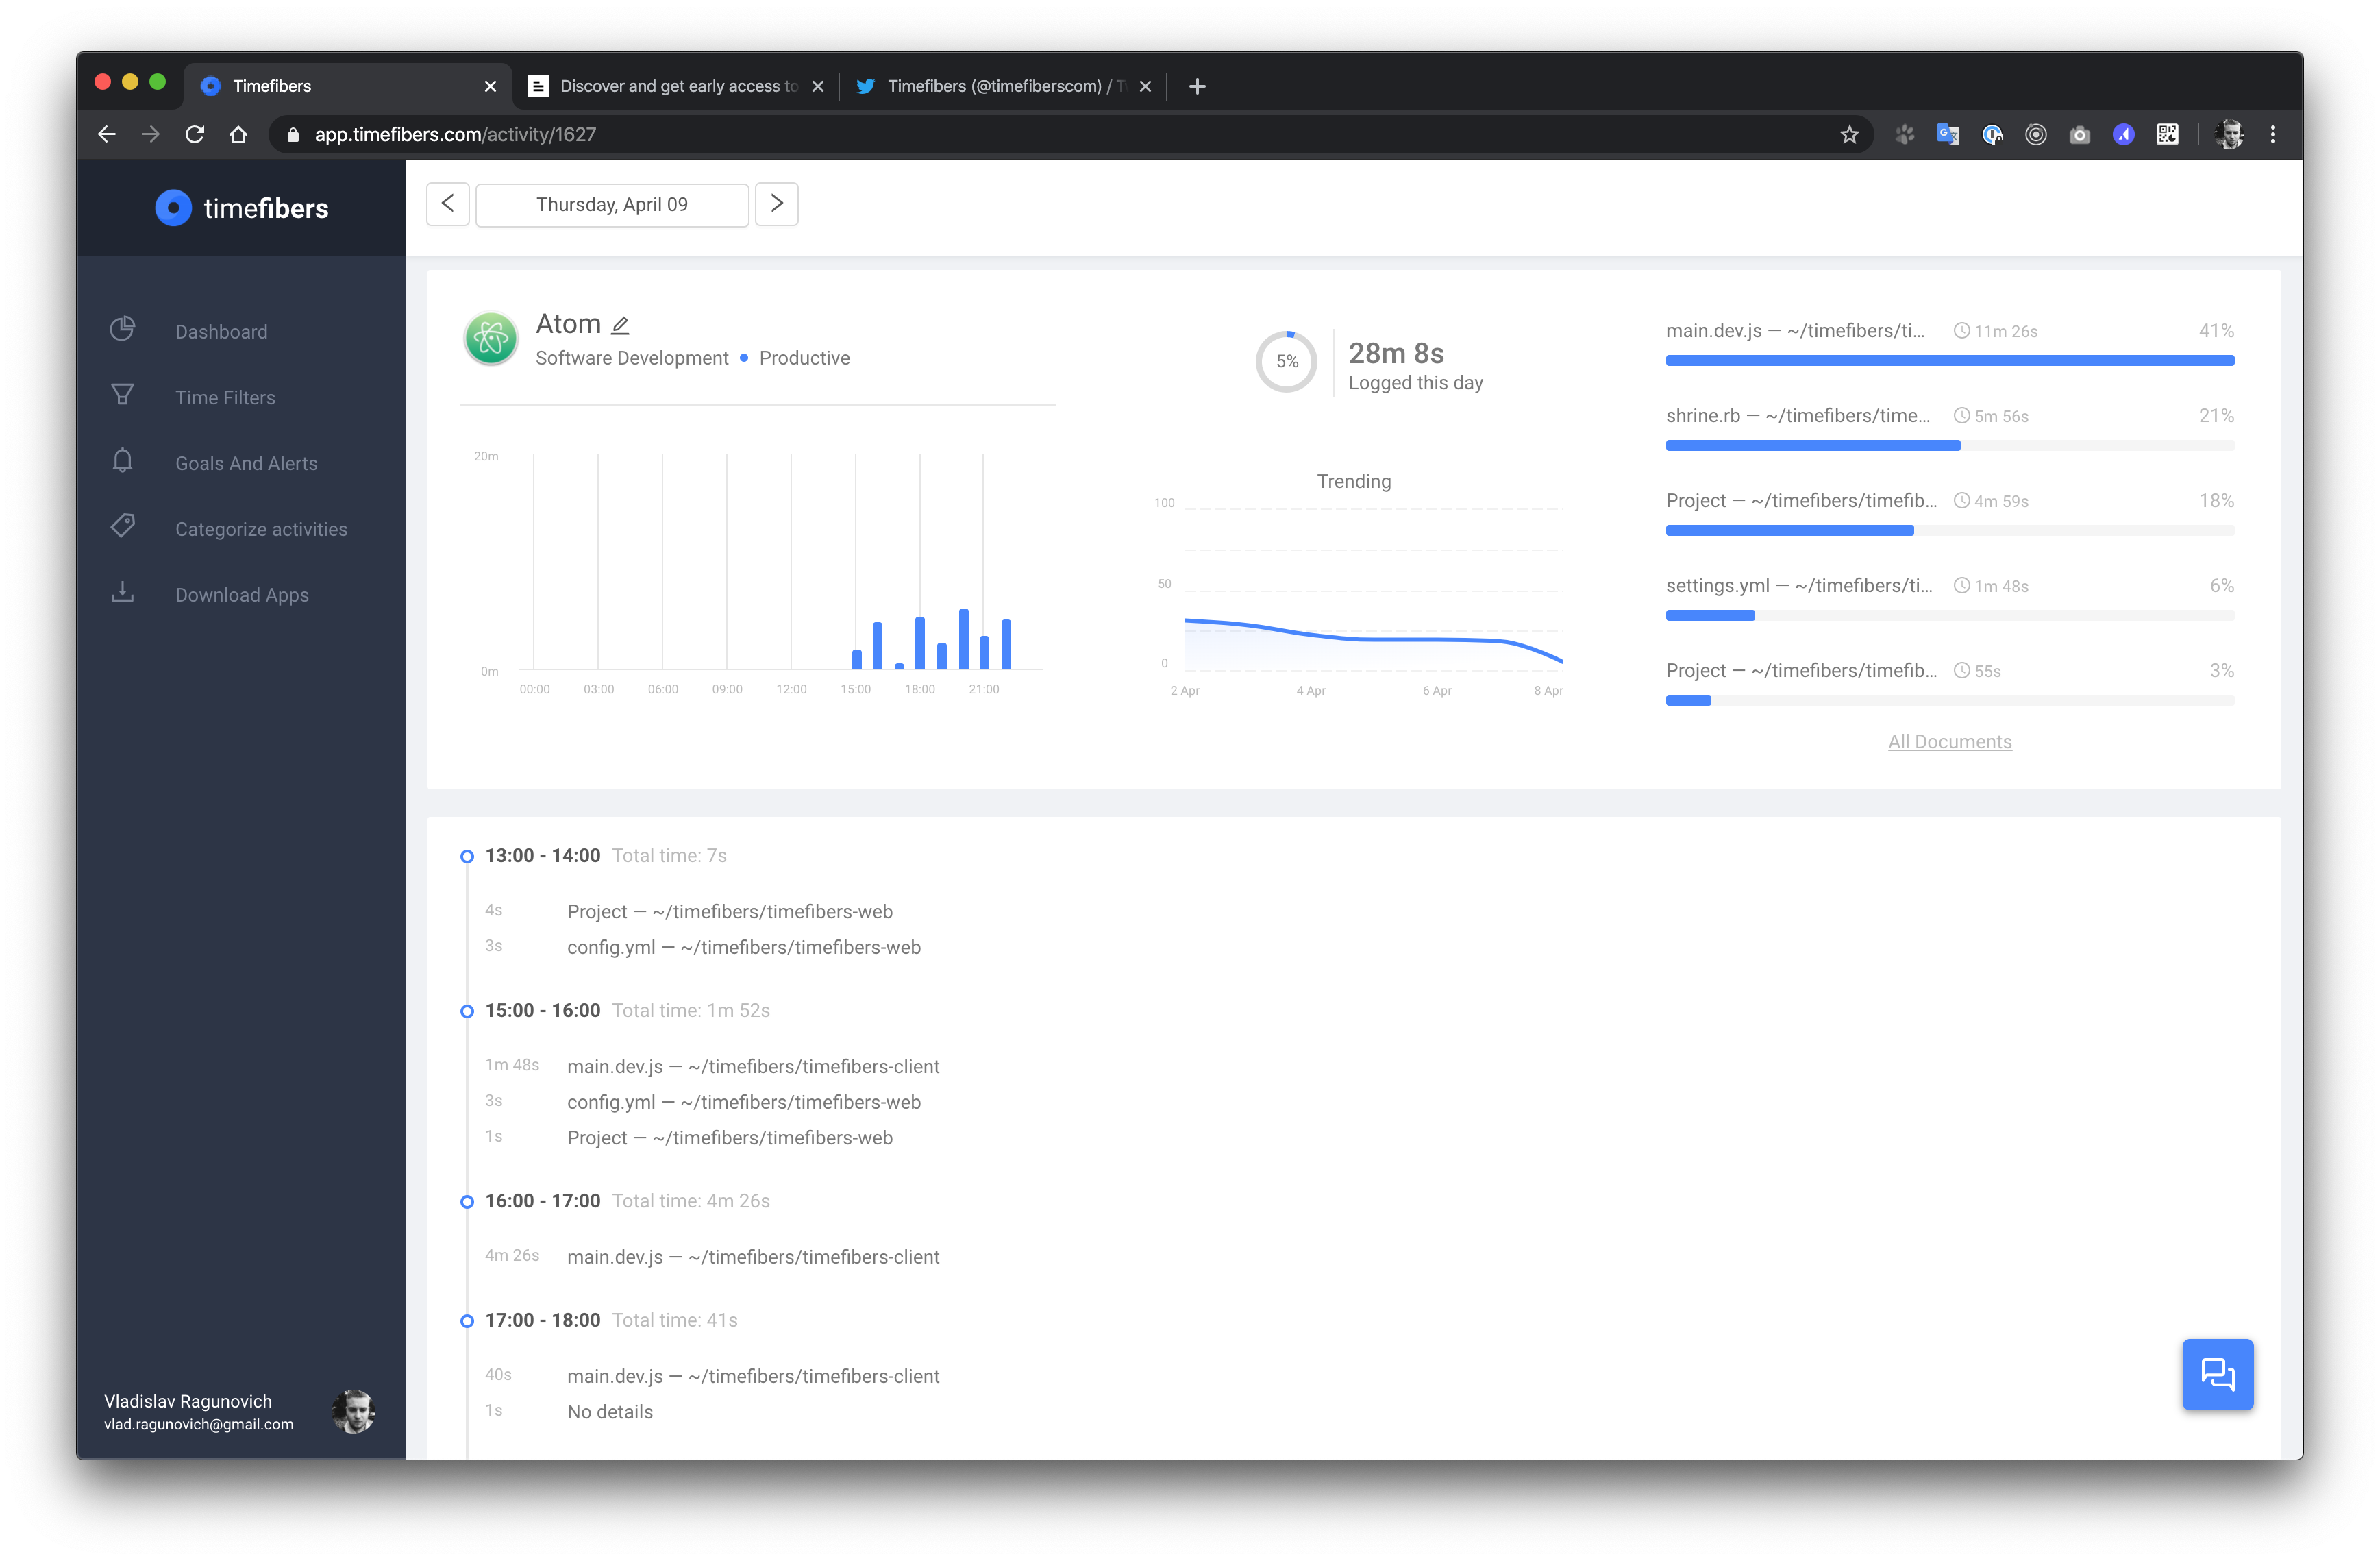Image resolution: width=2380 pixels, height=1561 pixels.
Task: Click the browser home icon
Action: pos(238,134)
